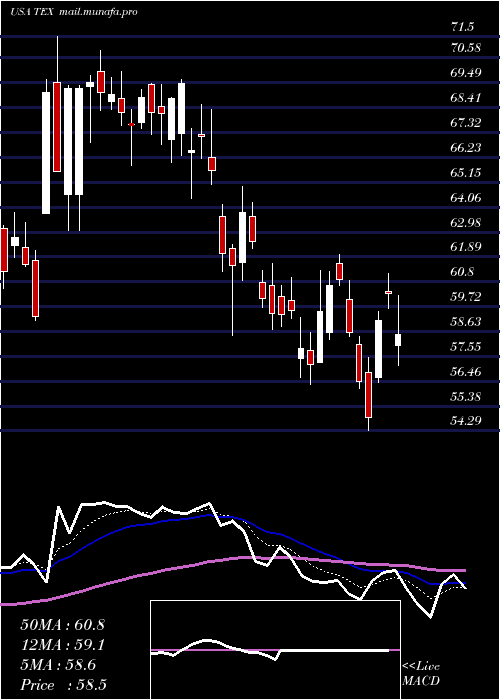Click the 5MA : 58.6 readout
The height and width of the screenshot is (700, 500).
coord(58,665)
